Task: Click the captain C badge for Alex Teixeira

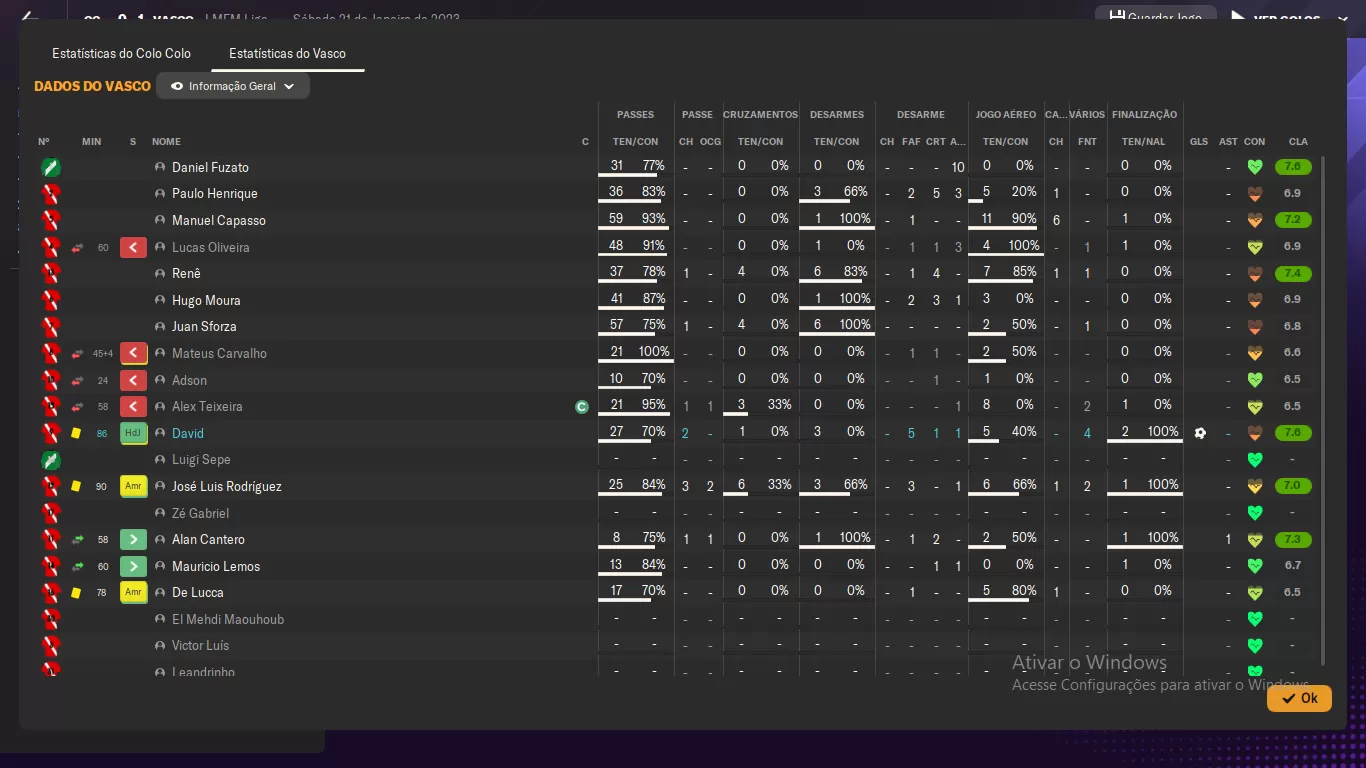Action: (x=582, y=407)
